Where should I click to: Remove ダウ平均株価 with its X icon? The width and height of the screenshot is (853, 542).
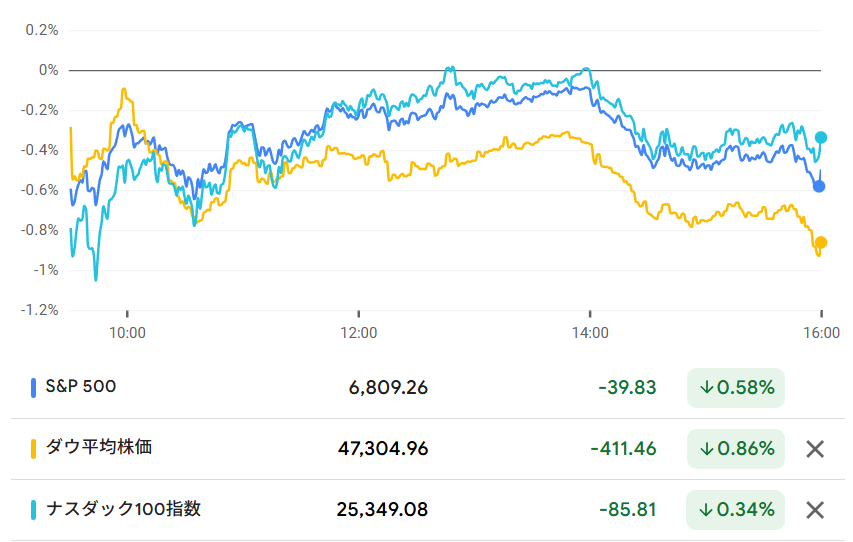815,449
